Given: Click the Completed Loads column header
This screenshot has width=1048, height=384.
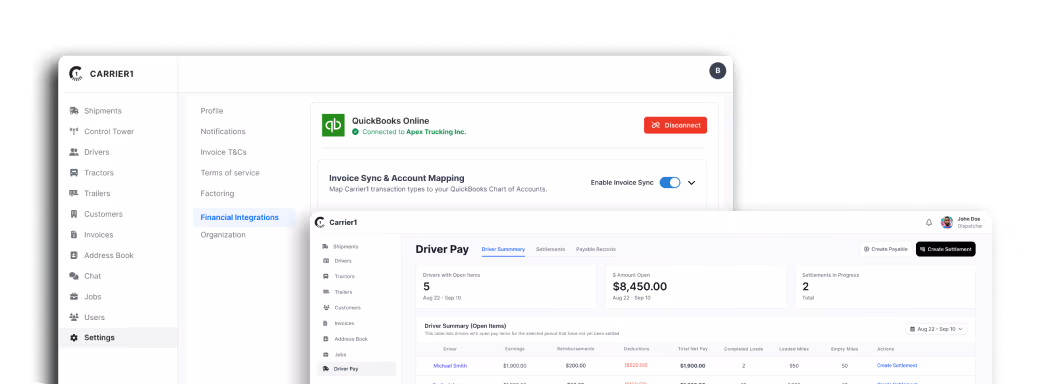Looking at the screenshot, I should pyautogui.click(x=743, y=349).
